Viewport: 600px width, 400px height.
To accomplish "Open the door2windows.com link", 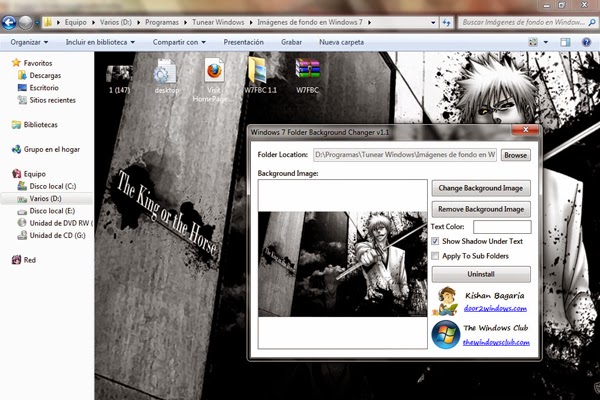I will (495, 309).
